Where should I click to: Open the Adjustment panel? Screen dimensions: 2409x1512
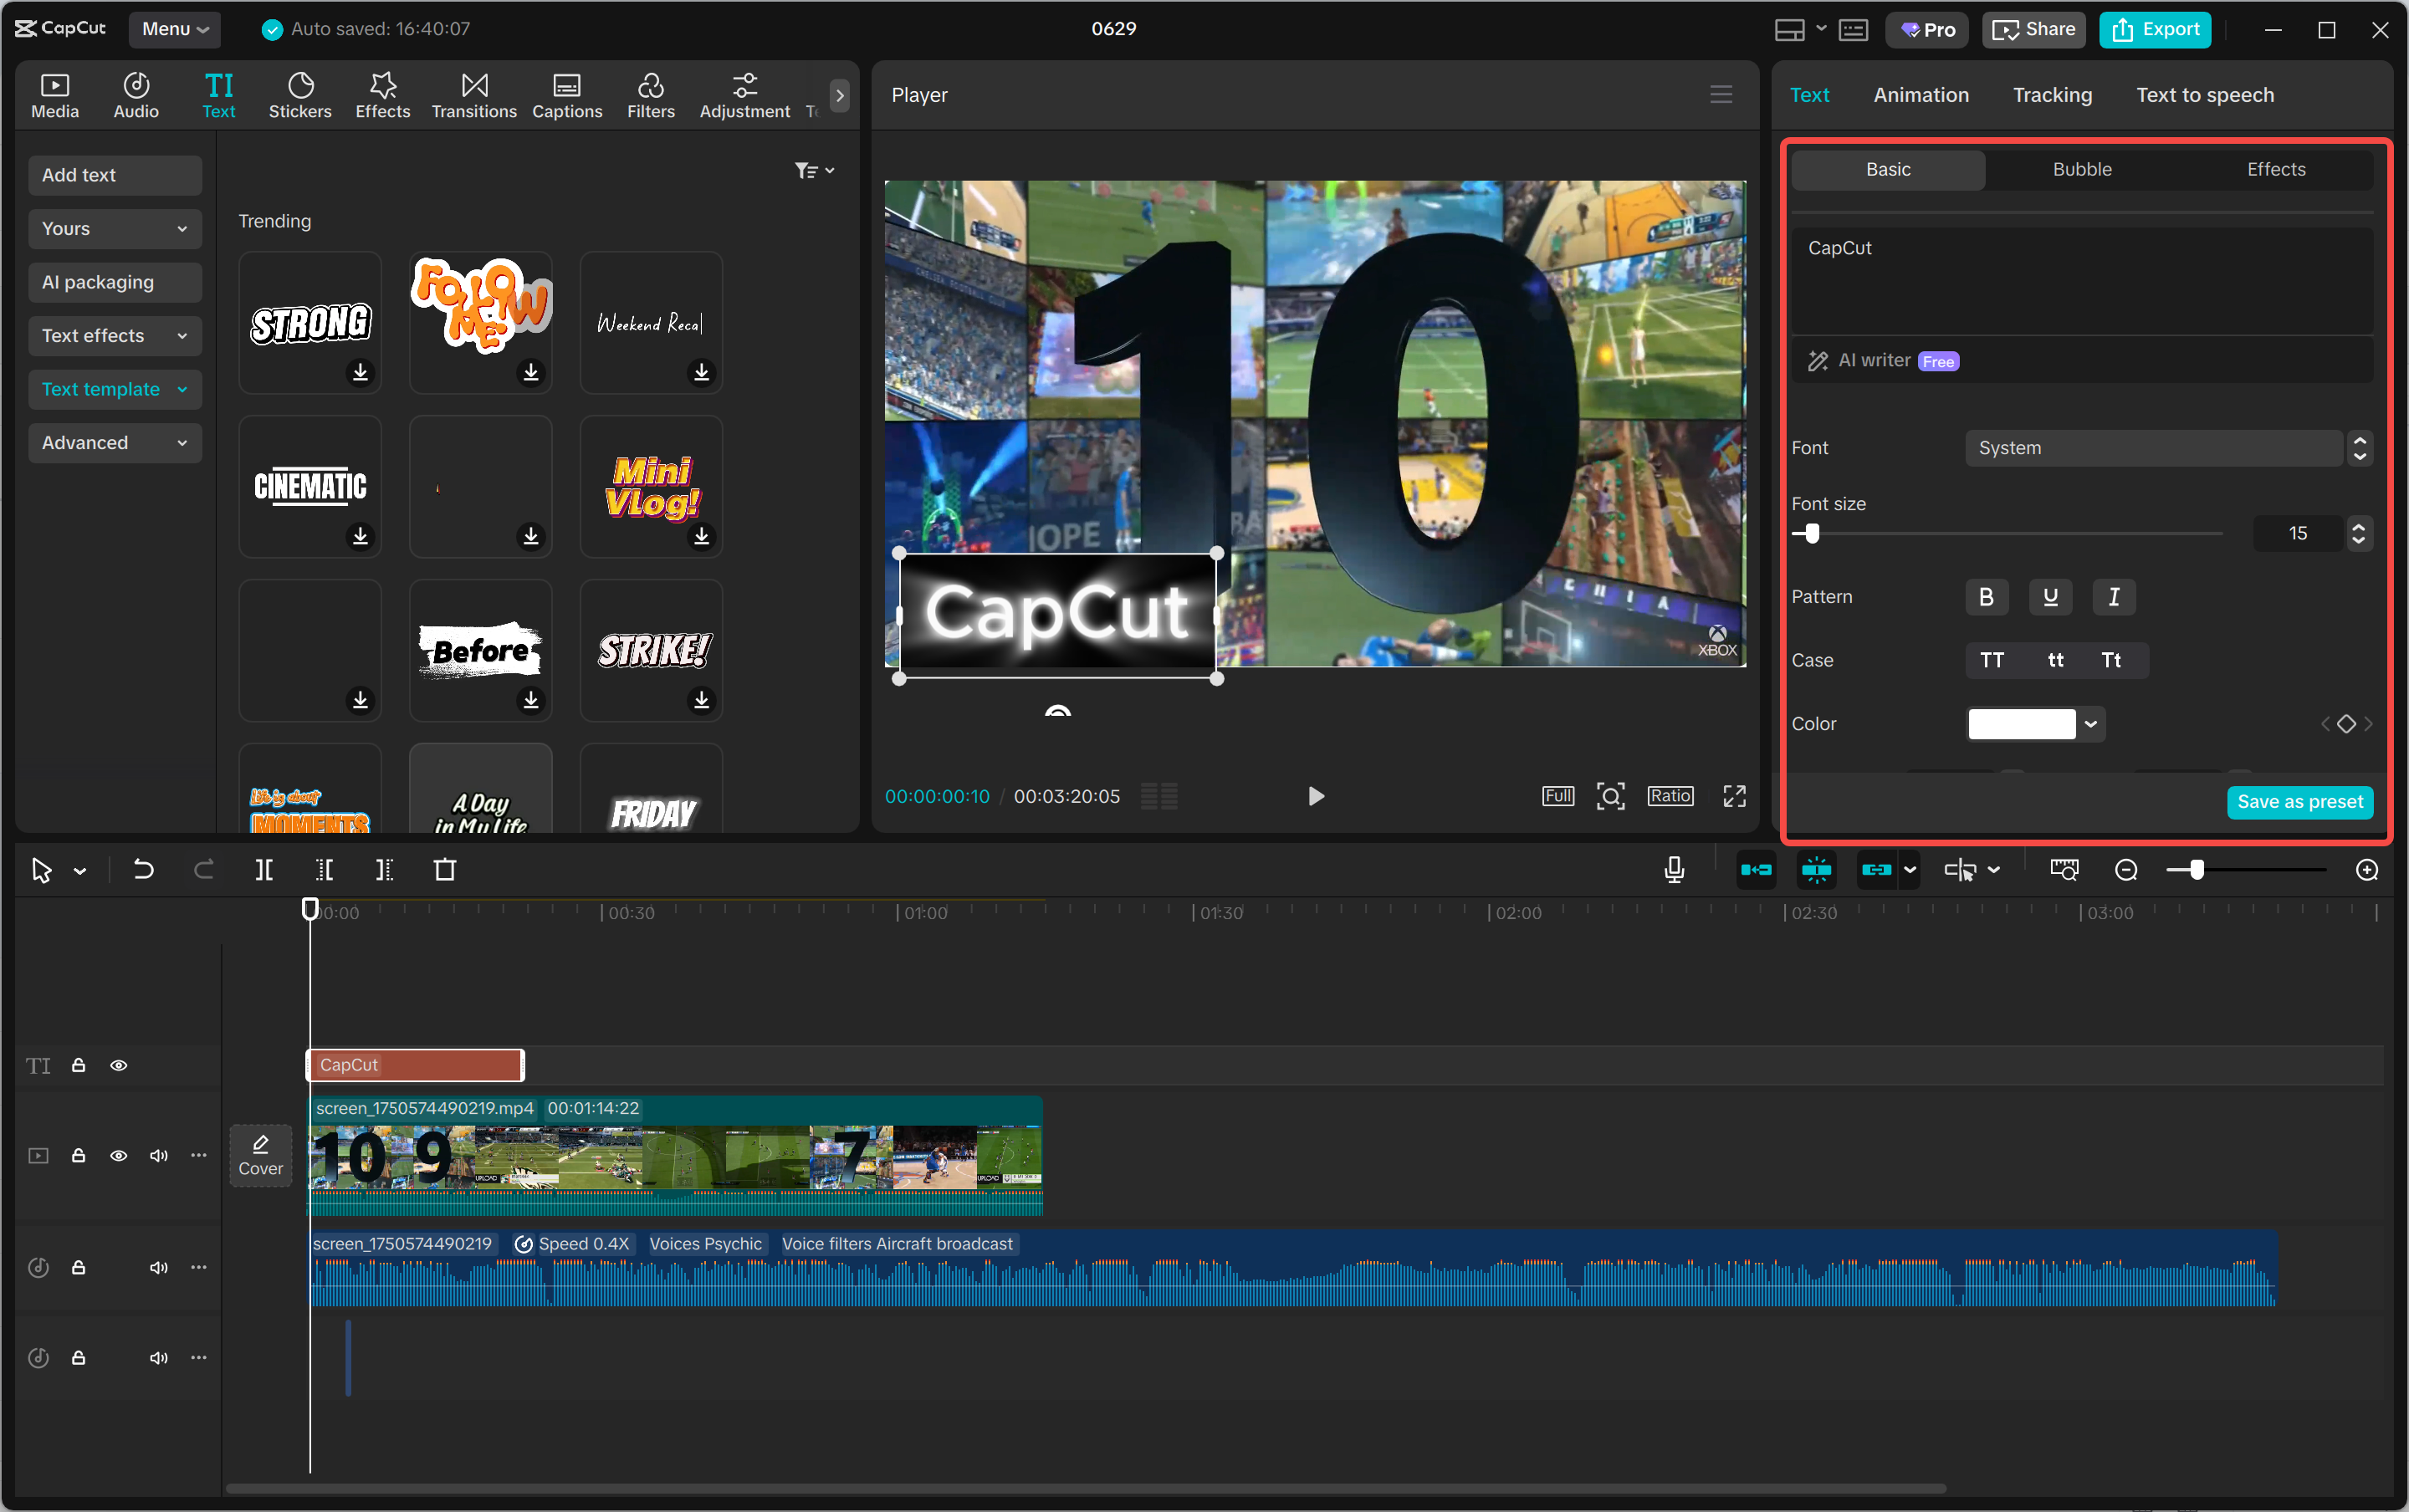pos(742,94)
